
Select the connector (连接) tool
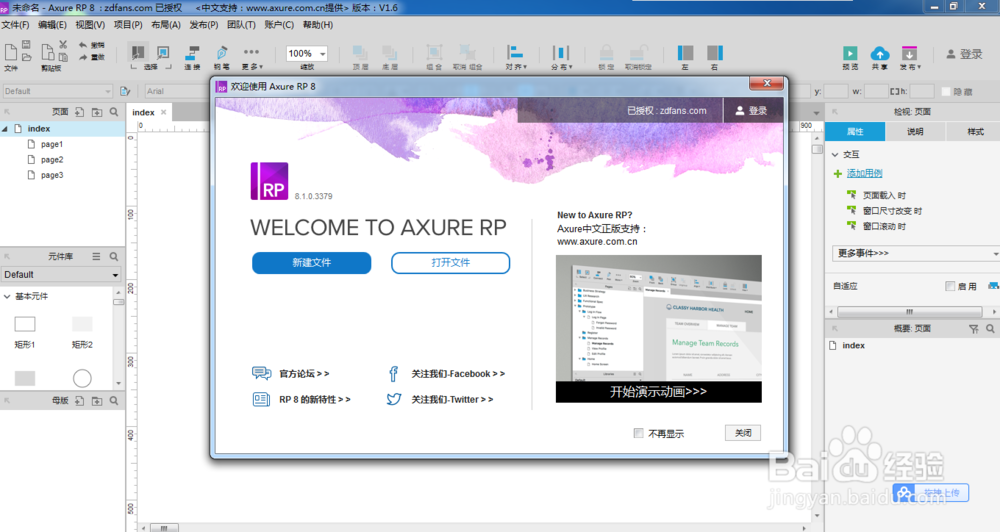192,53
